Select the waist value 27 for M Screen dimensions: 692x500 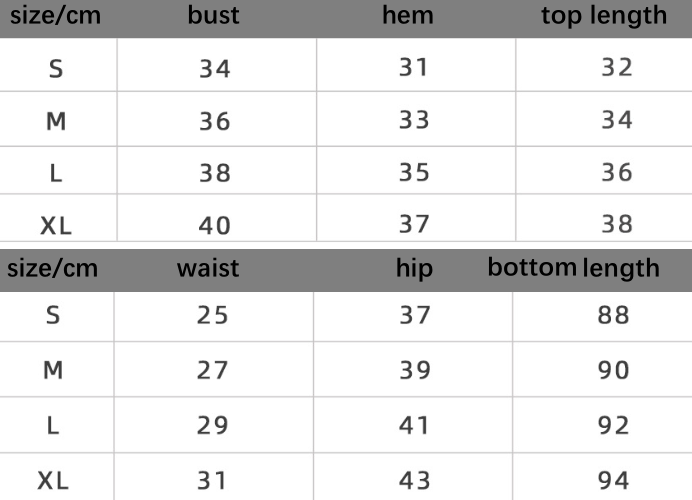click(213, 371)
